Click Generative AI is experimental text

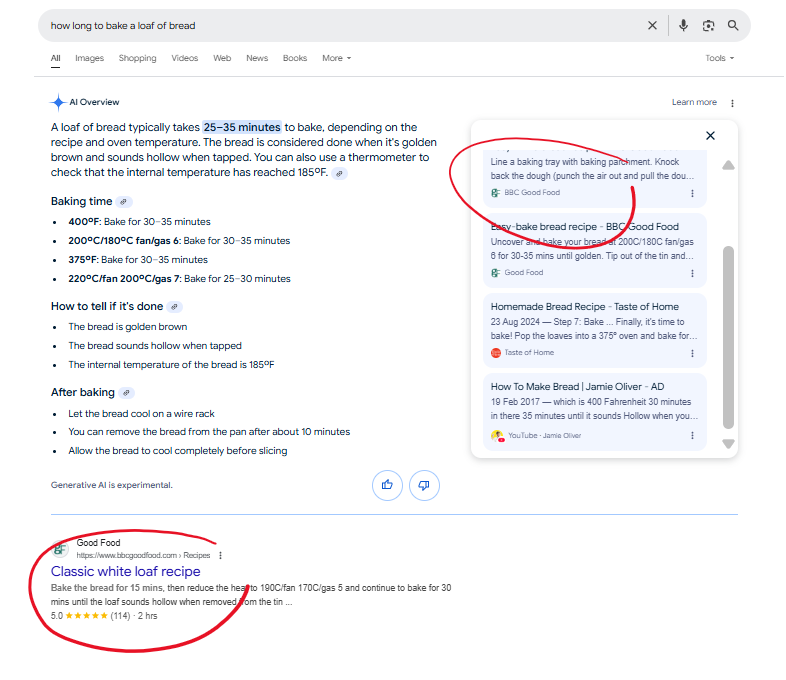pyautogui.click(x=111, y=486)
